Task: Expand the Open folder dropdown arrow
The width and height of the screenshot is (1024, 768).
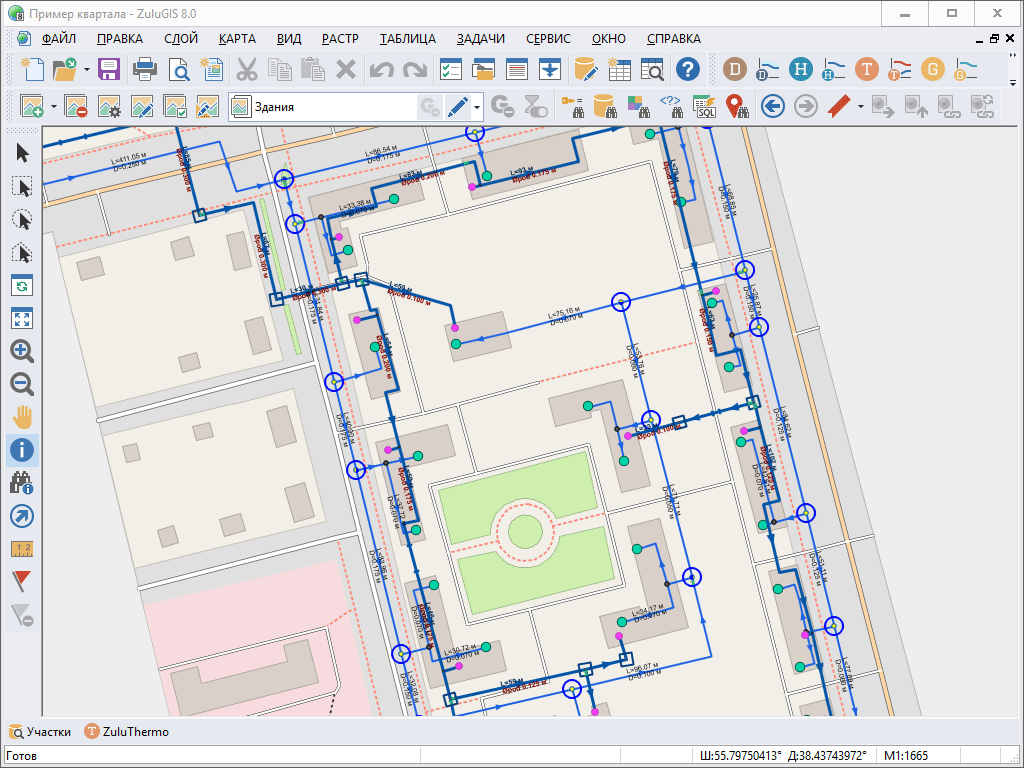Action: point(87,69)
